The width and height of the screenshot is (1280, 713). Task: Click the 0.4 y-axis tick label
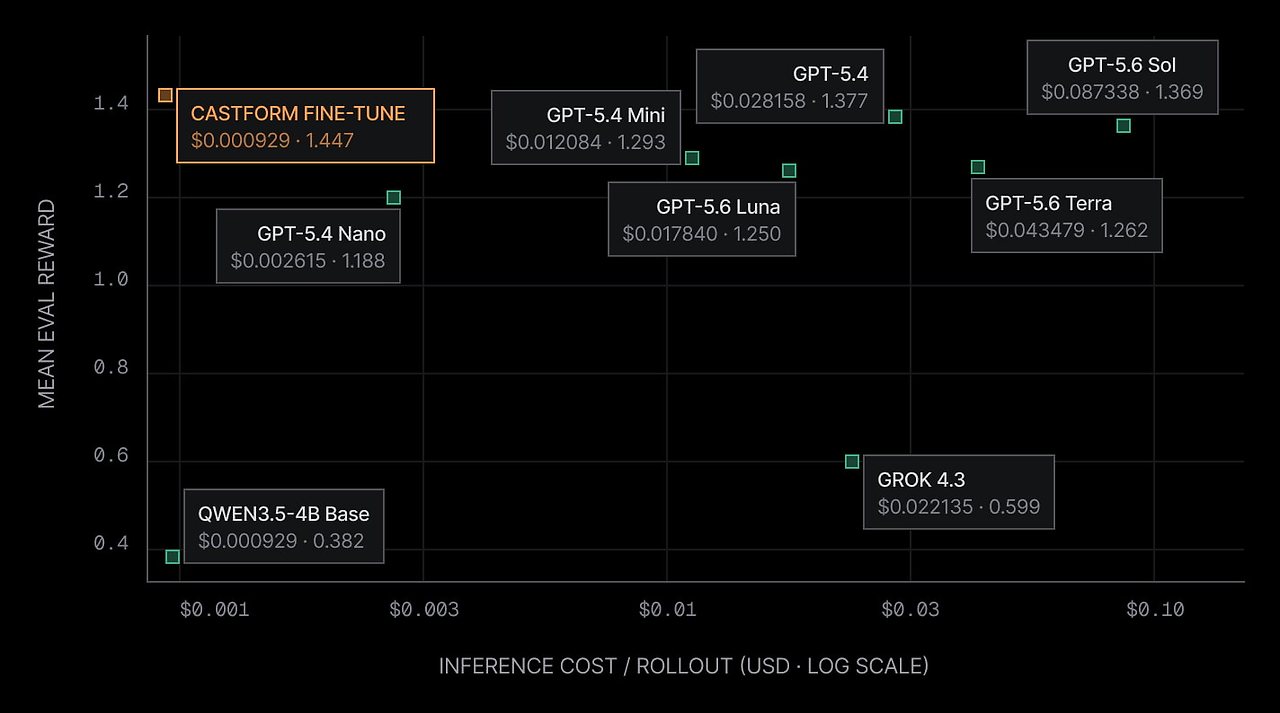[x=111, y=544]
